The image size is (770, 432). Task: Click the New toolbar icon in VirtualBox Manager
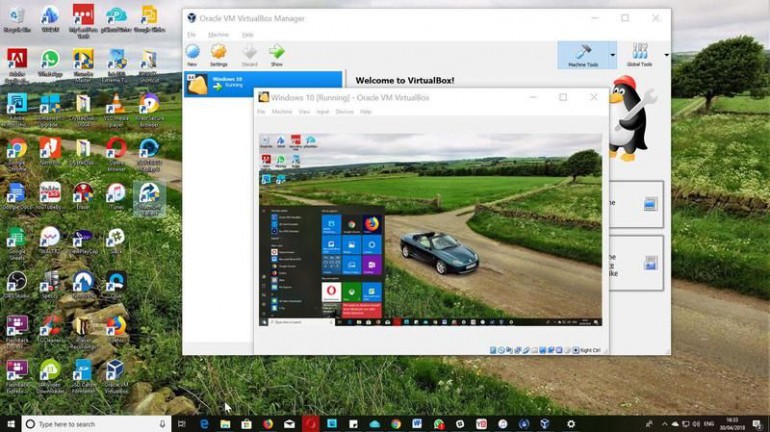click(x=192, y=54)
